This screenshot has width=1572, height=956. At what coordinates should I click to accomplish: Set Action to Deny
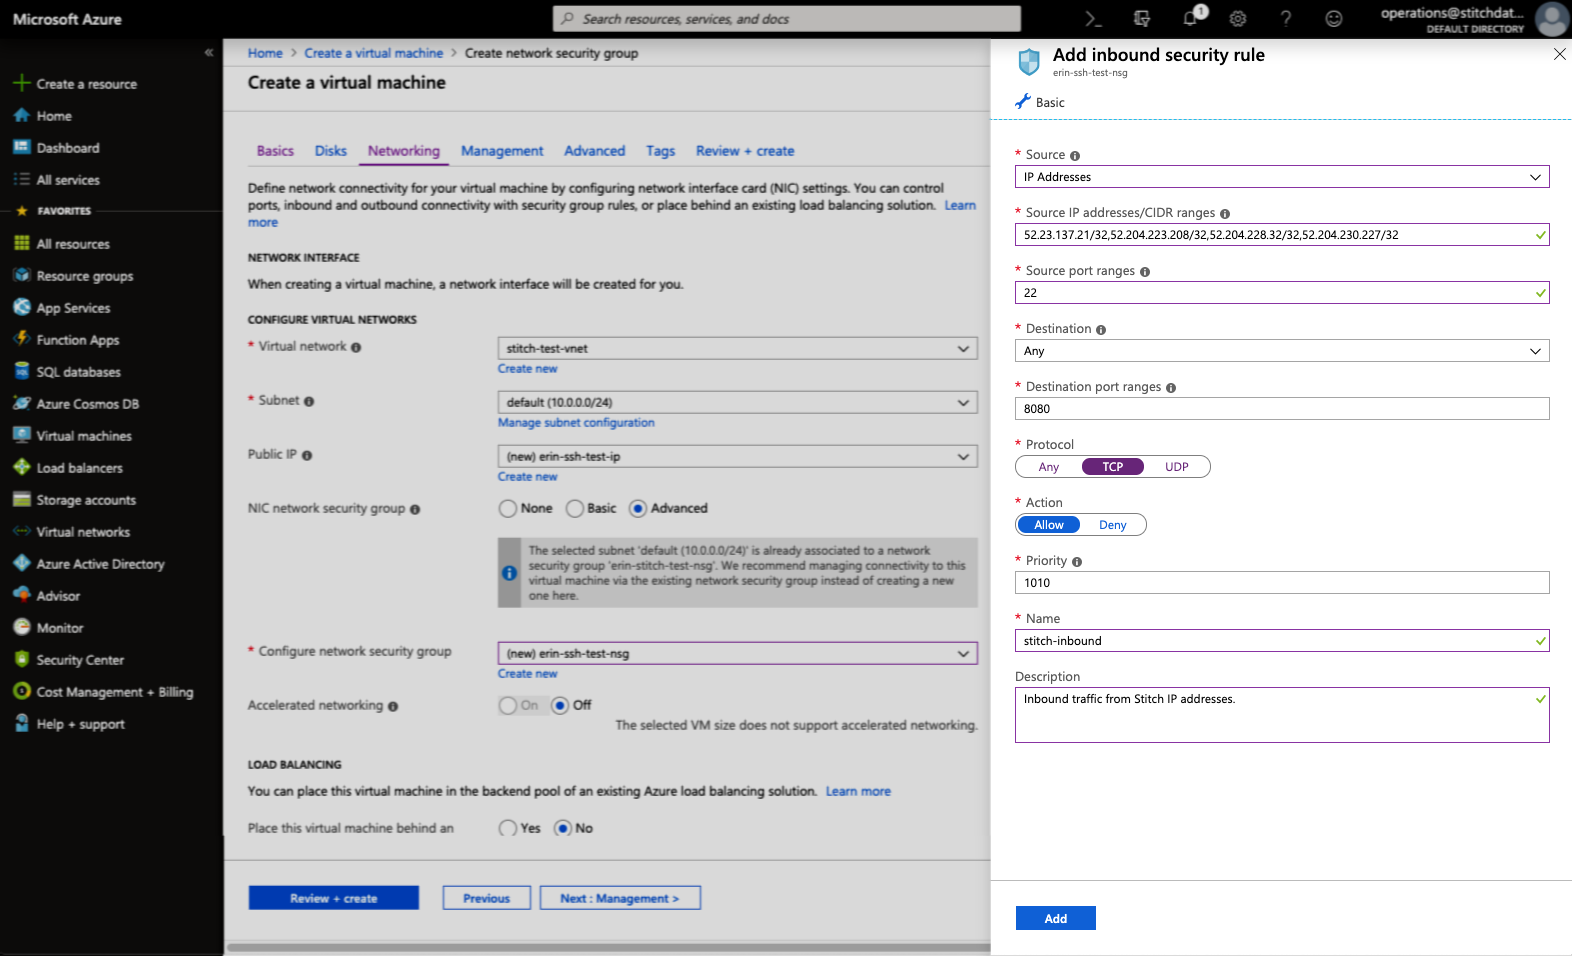click(1113, 525)
